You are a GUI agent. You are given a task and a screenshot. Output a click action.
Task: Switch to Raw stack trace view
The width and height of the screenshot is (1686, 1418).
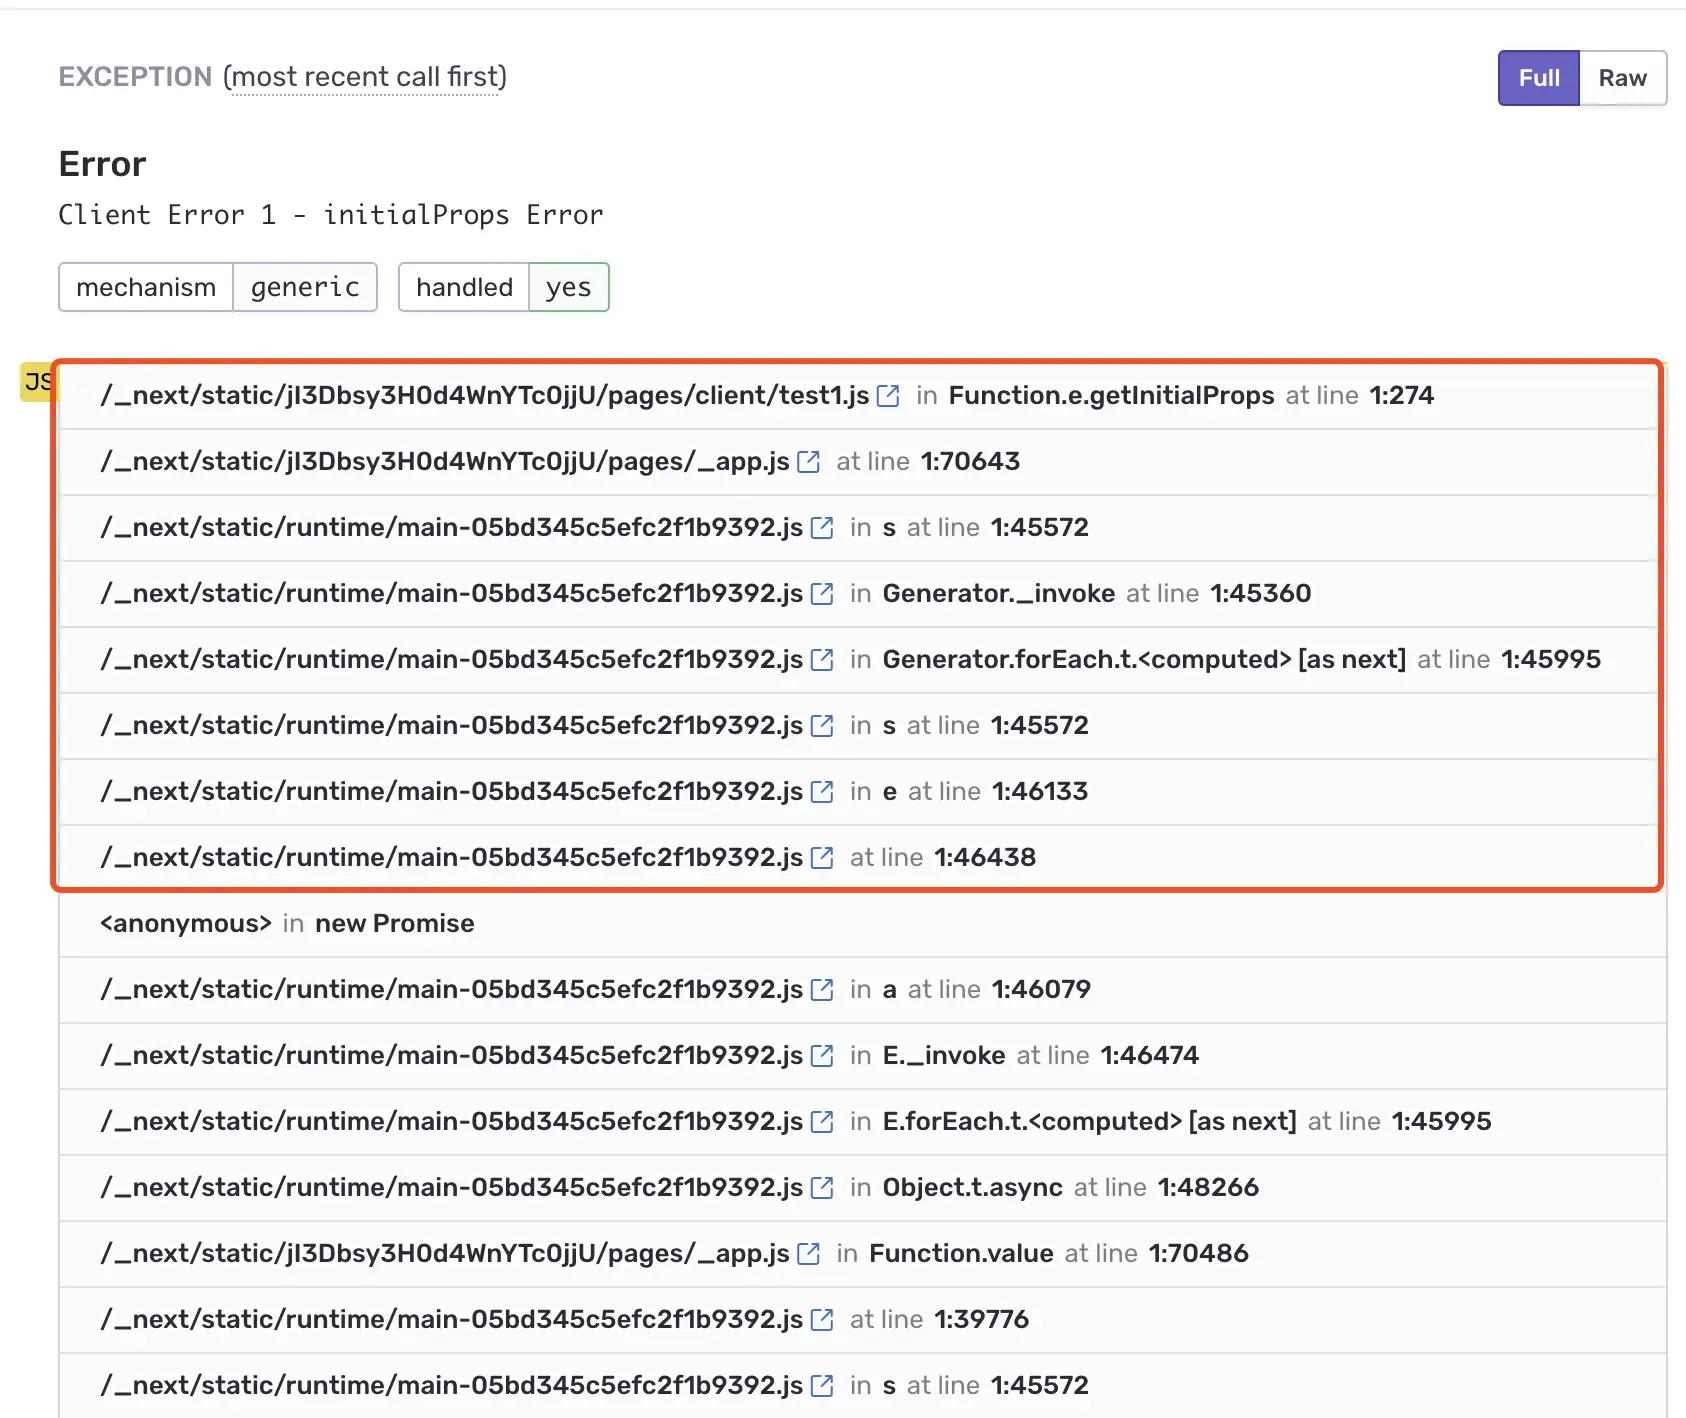[x=1622, y=78]
